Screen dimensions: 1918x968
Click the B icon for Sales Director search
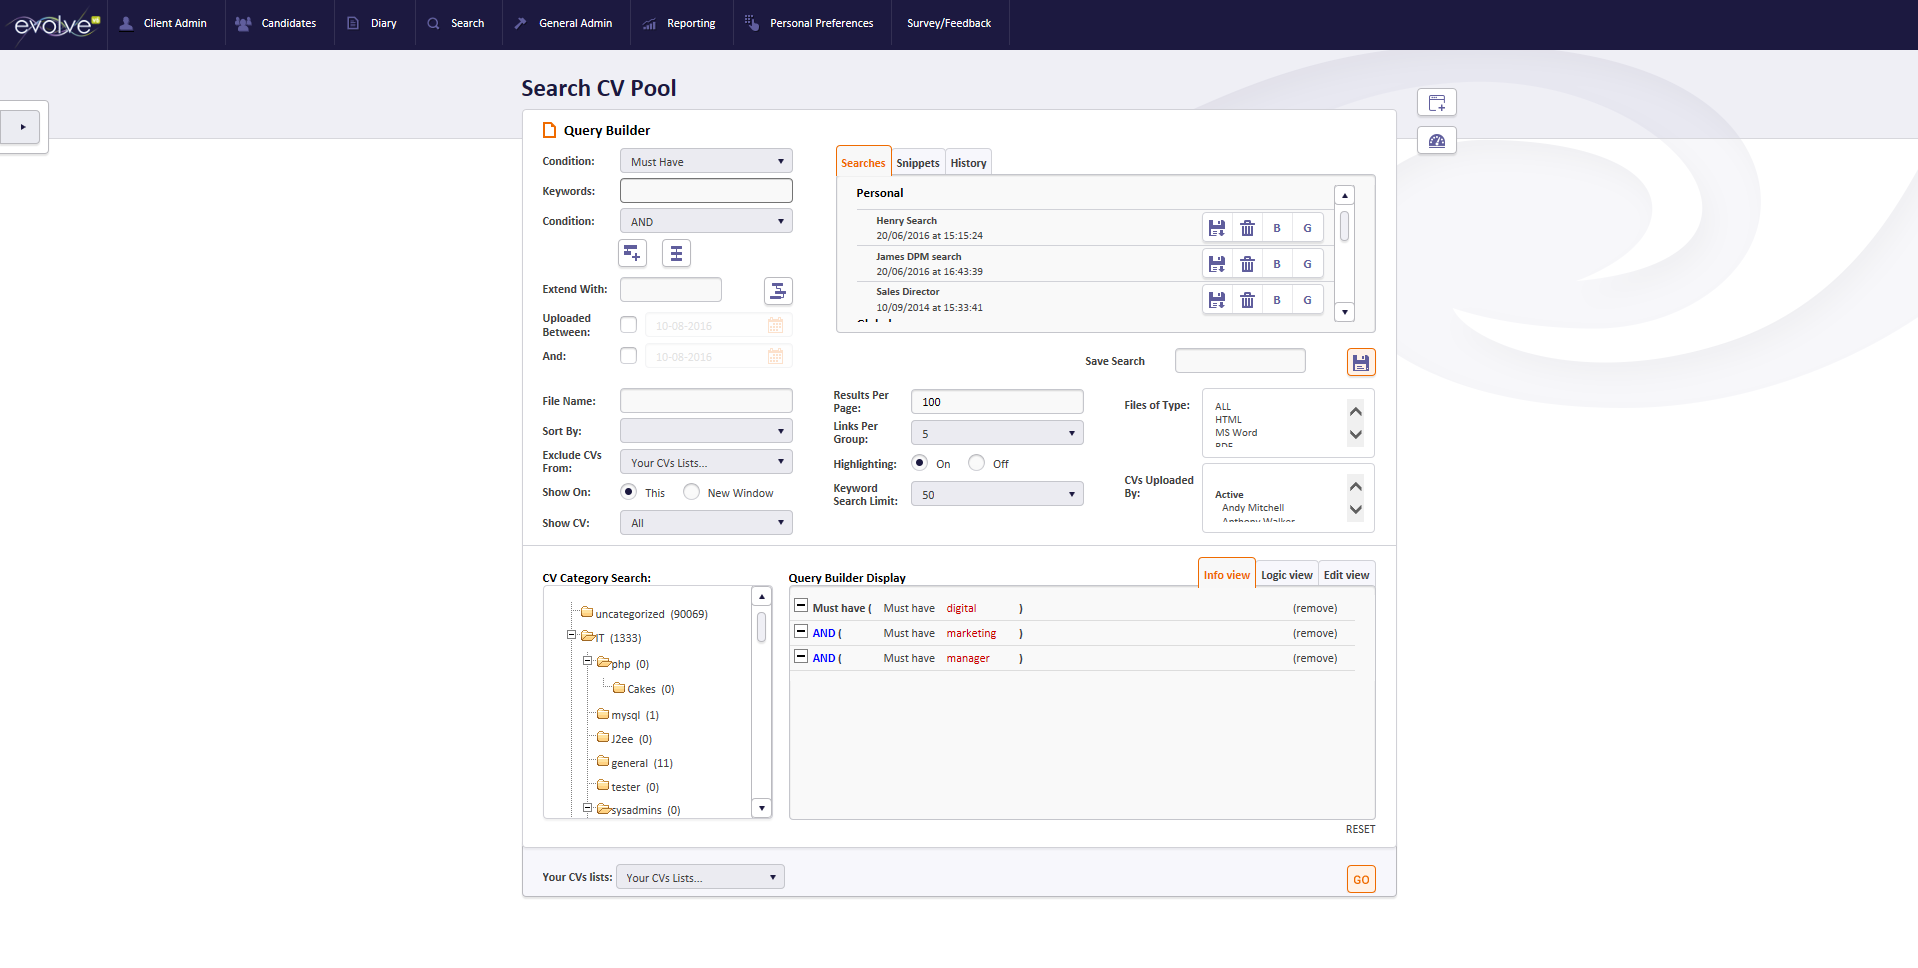[x=1277, y=299]
